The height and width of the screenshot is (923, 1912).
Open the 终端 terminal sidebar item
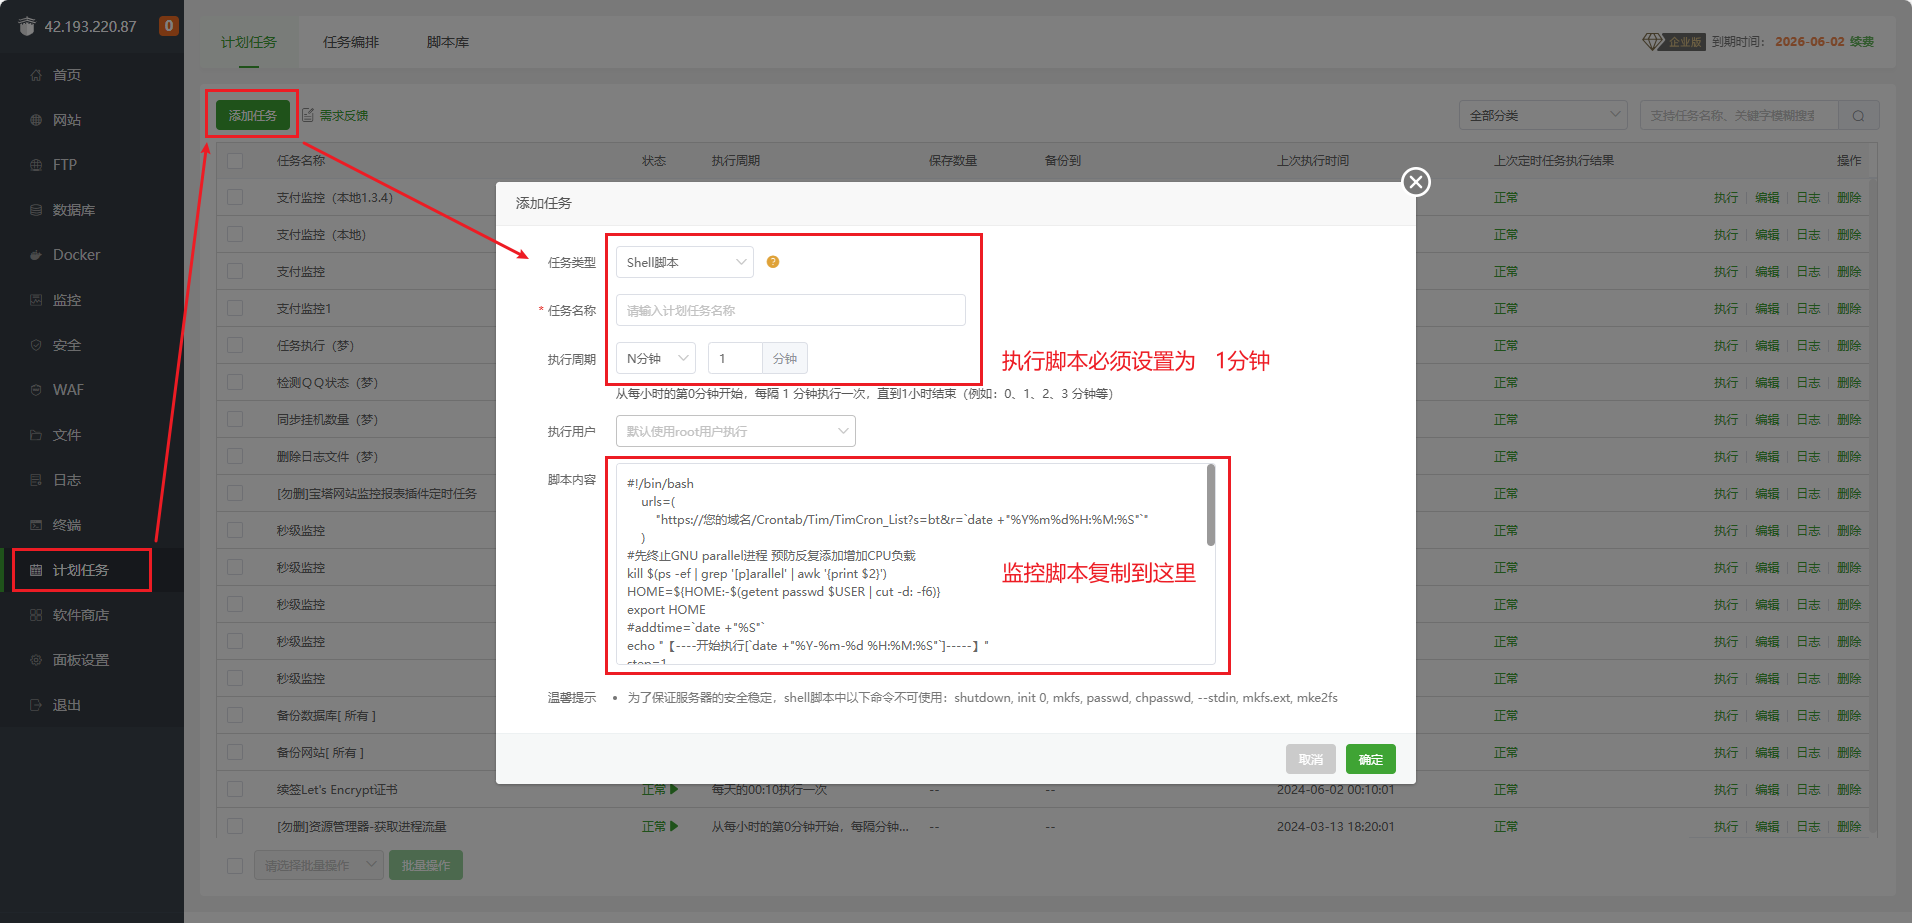pyautogui.click(x=66, y=525)
